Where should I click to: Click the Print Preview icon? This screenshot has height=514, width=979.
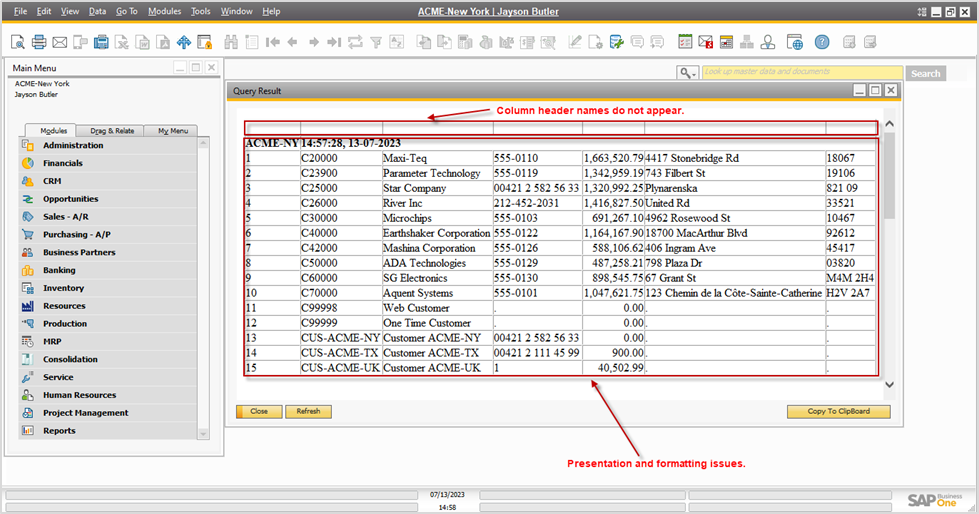18,42
